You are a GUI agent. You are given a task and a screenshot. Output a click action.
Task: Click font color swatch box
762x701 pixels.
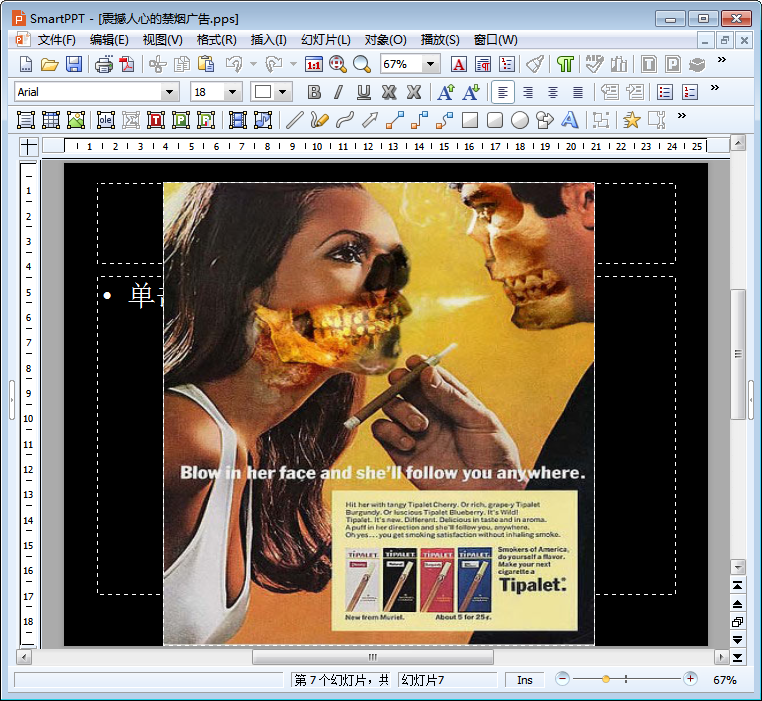(263, 92)
